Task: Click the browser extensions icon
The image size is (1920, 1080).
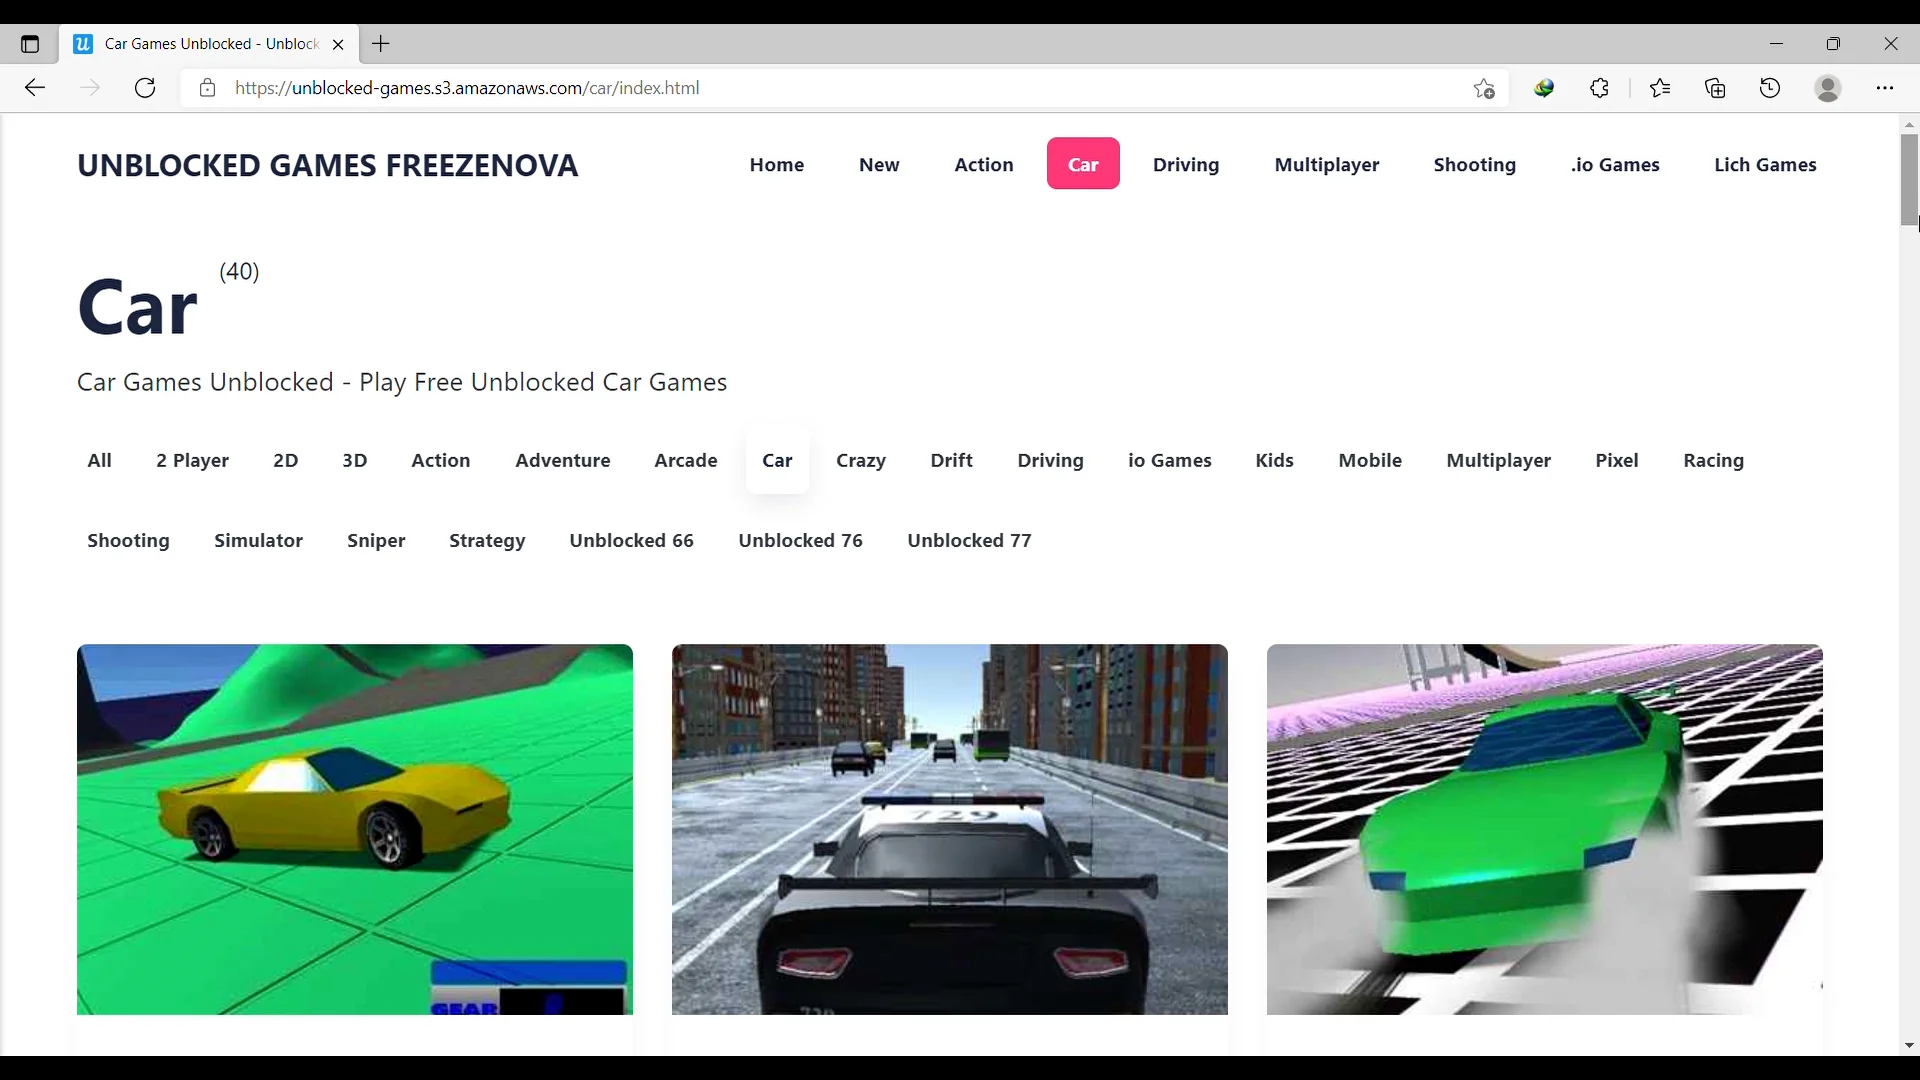Action: 1601,88
